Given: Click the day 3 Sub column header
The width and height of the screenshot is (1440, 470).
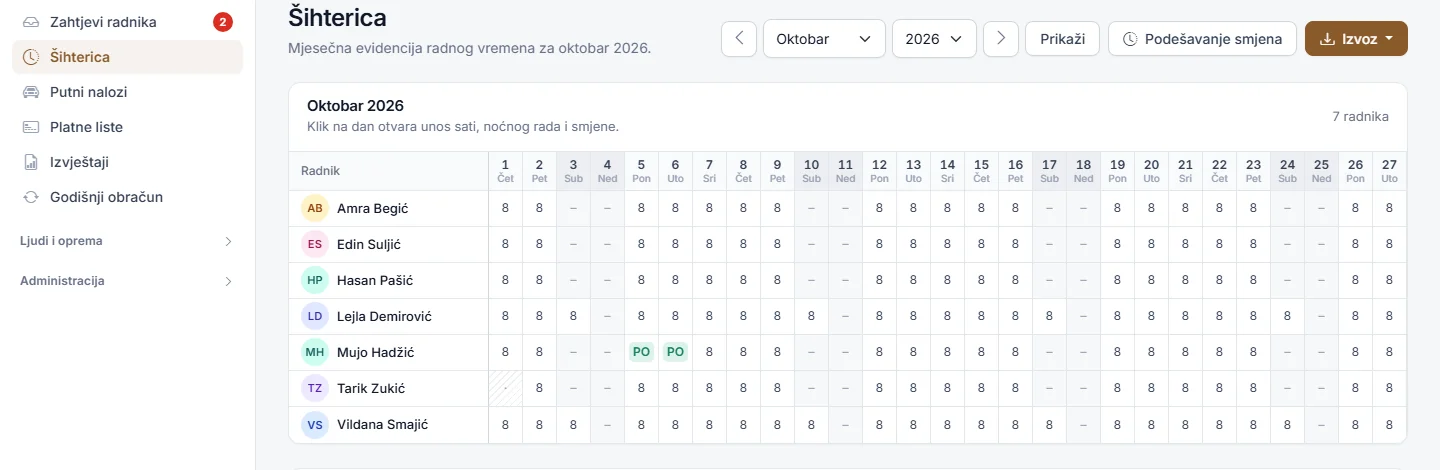Looking at the screenshot, I should coord(573,171).
